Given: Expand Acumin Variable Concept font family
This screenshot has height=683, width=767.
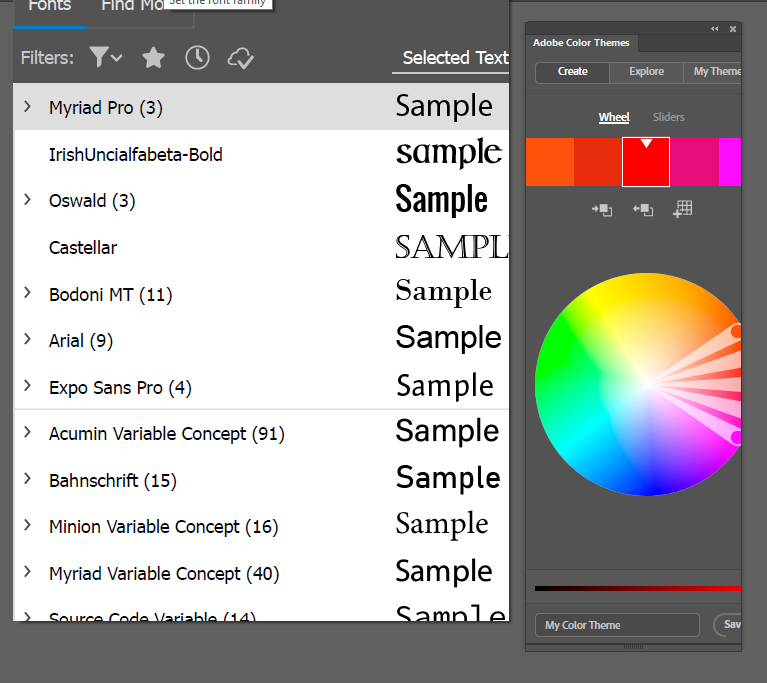Looking at the screenshot, I should click(27, 433).
